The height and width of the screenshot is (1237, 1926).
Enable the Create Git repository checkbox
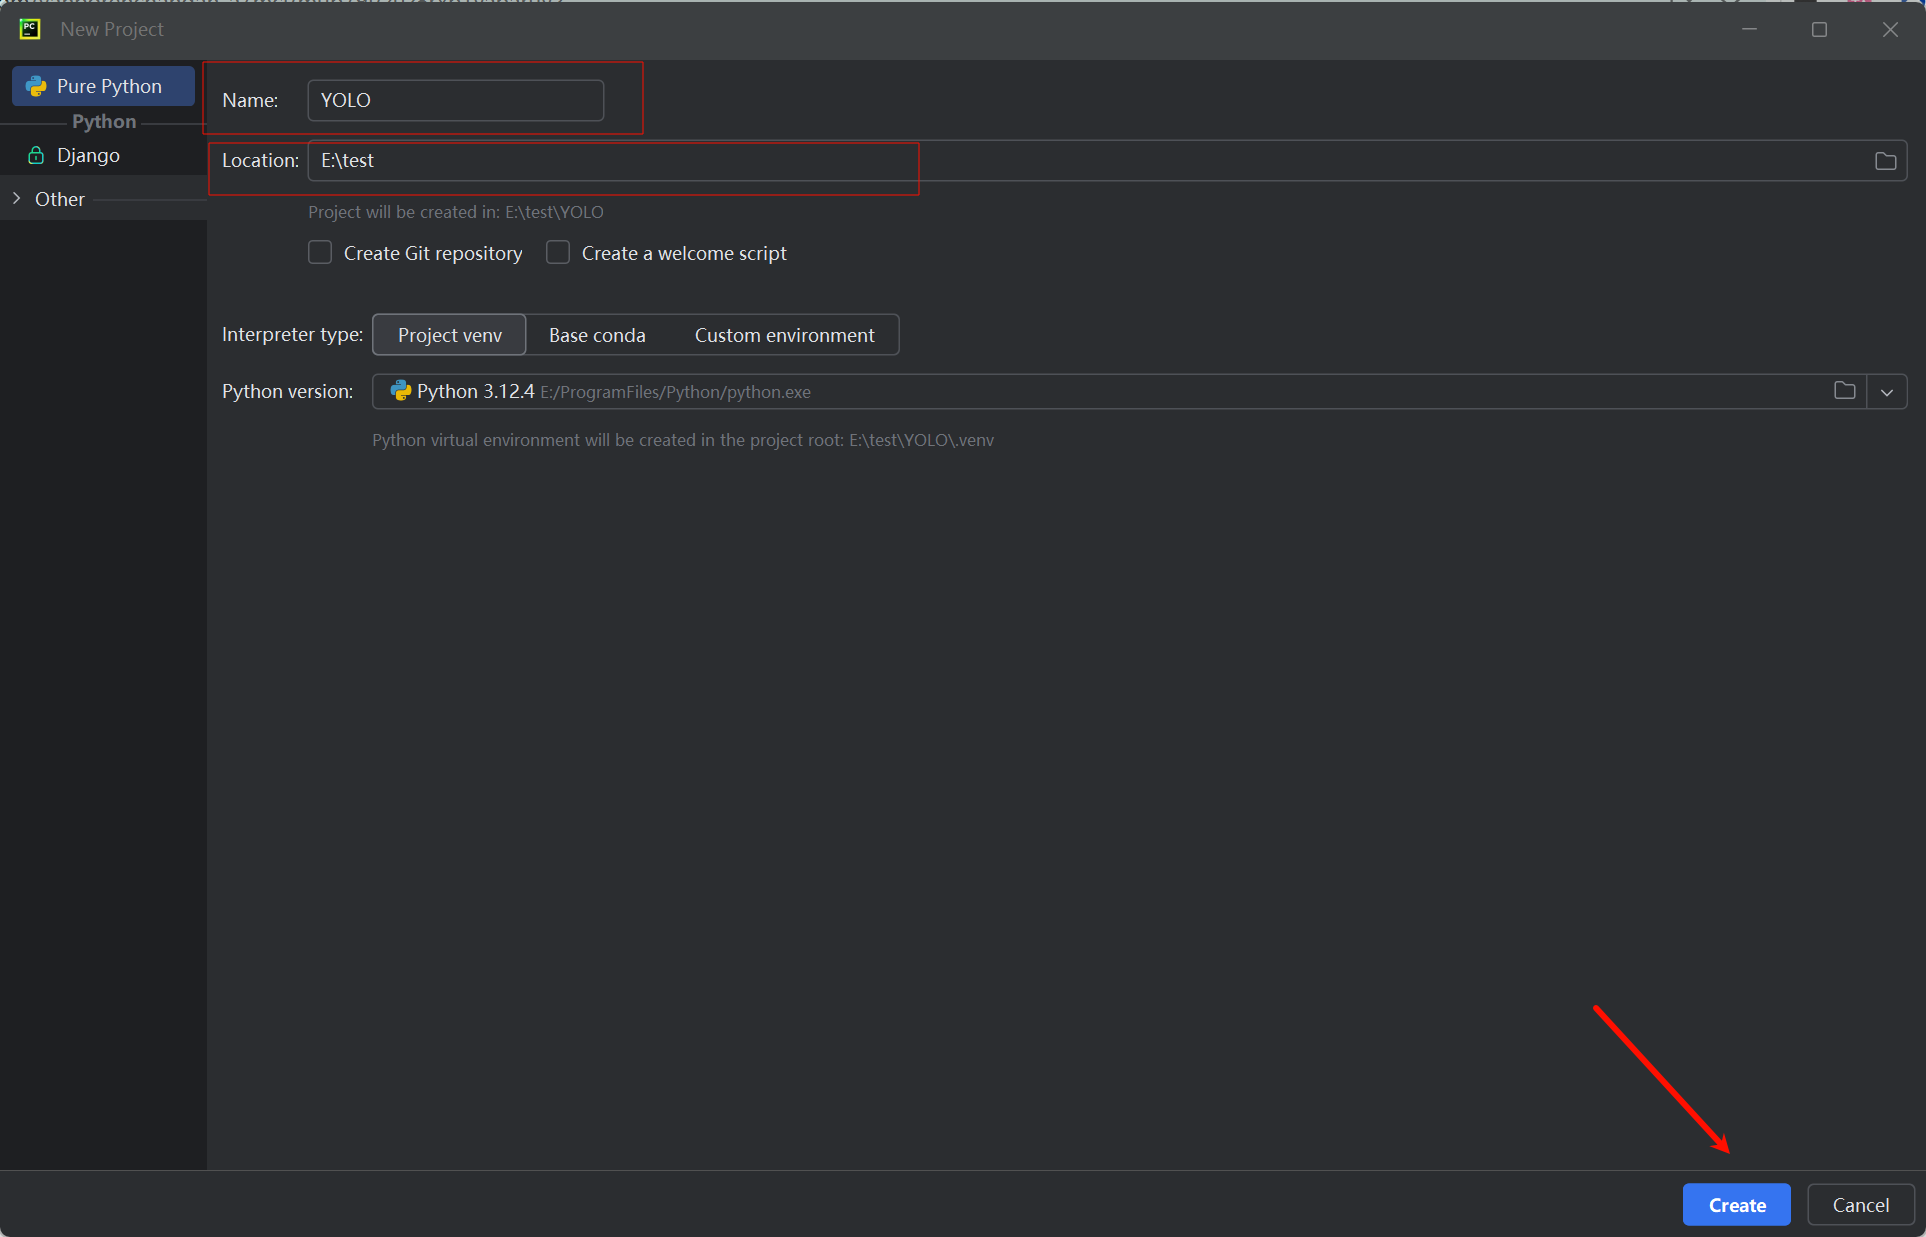320,253
